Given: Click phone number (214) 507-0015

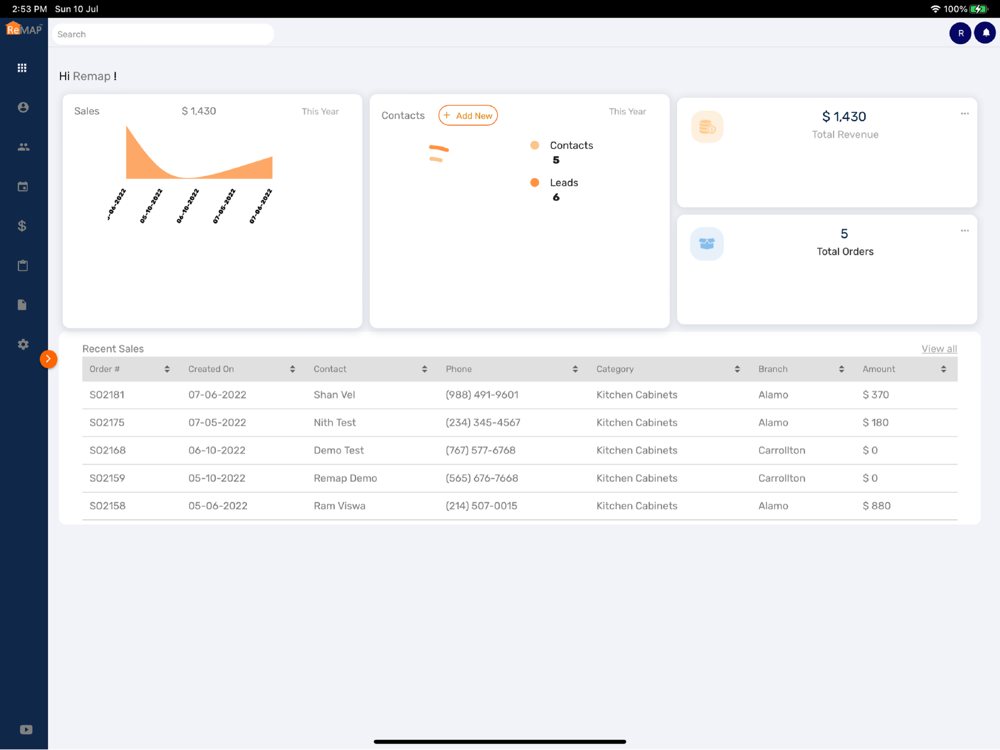Looking at the screenshot, I should (x=482, y=506).
